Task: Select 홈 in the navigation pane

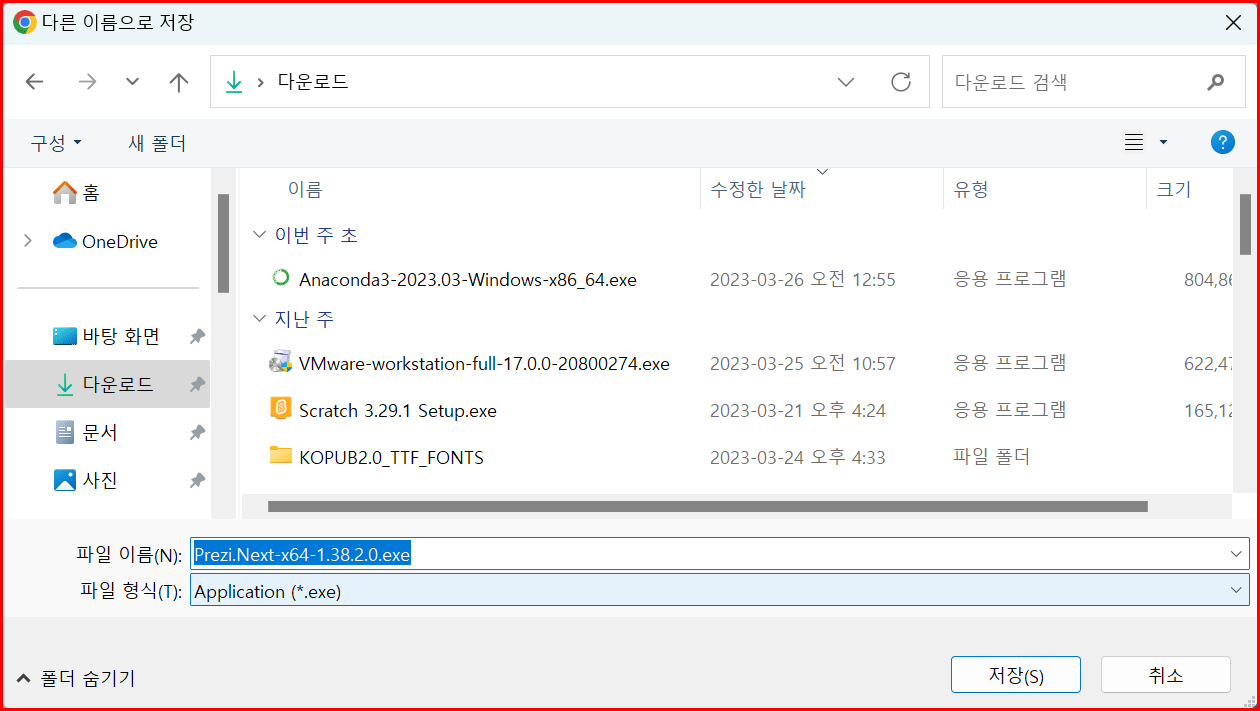Action: [78, 192]
